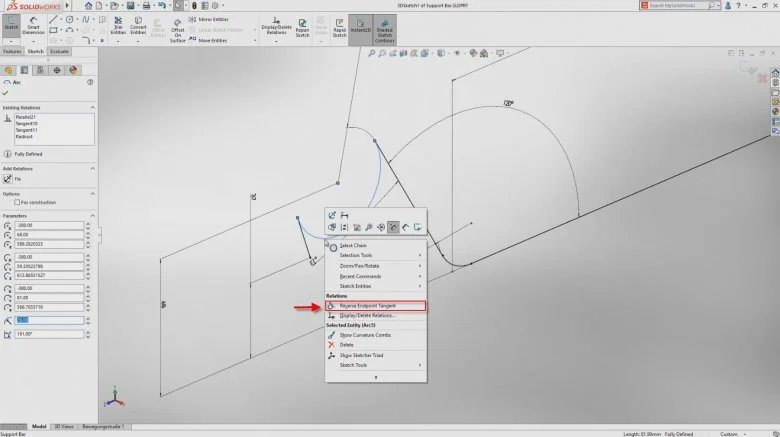Switch to the 3D Views bottom tab

coord(64,427)
